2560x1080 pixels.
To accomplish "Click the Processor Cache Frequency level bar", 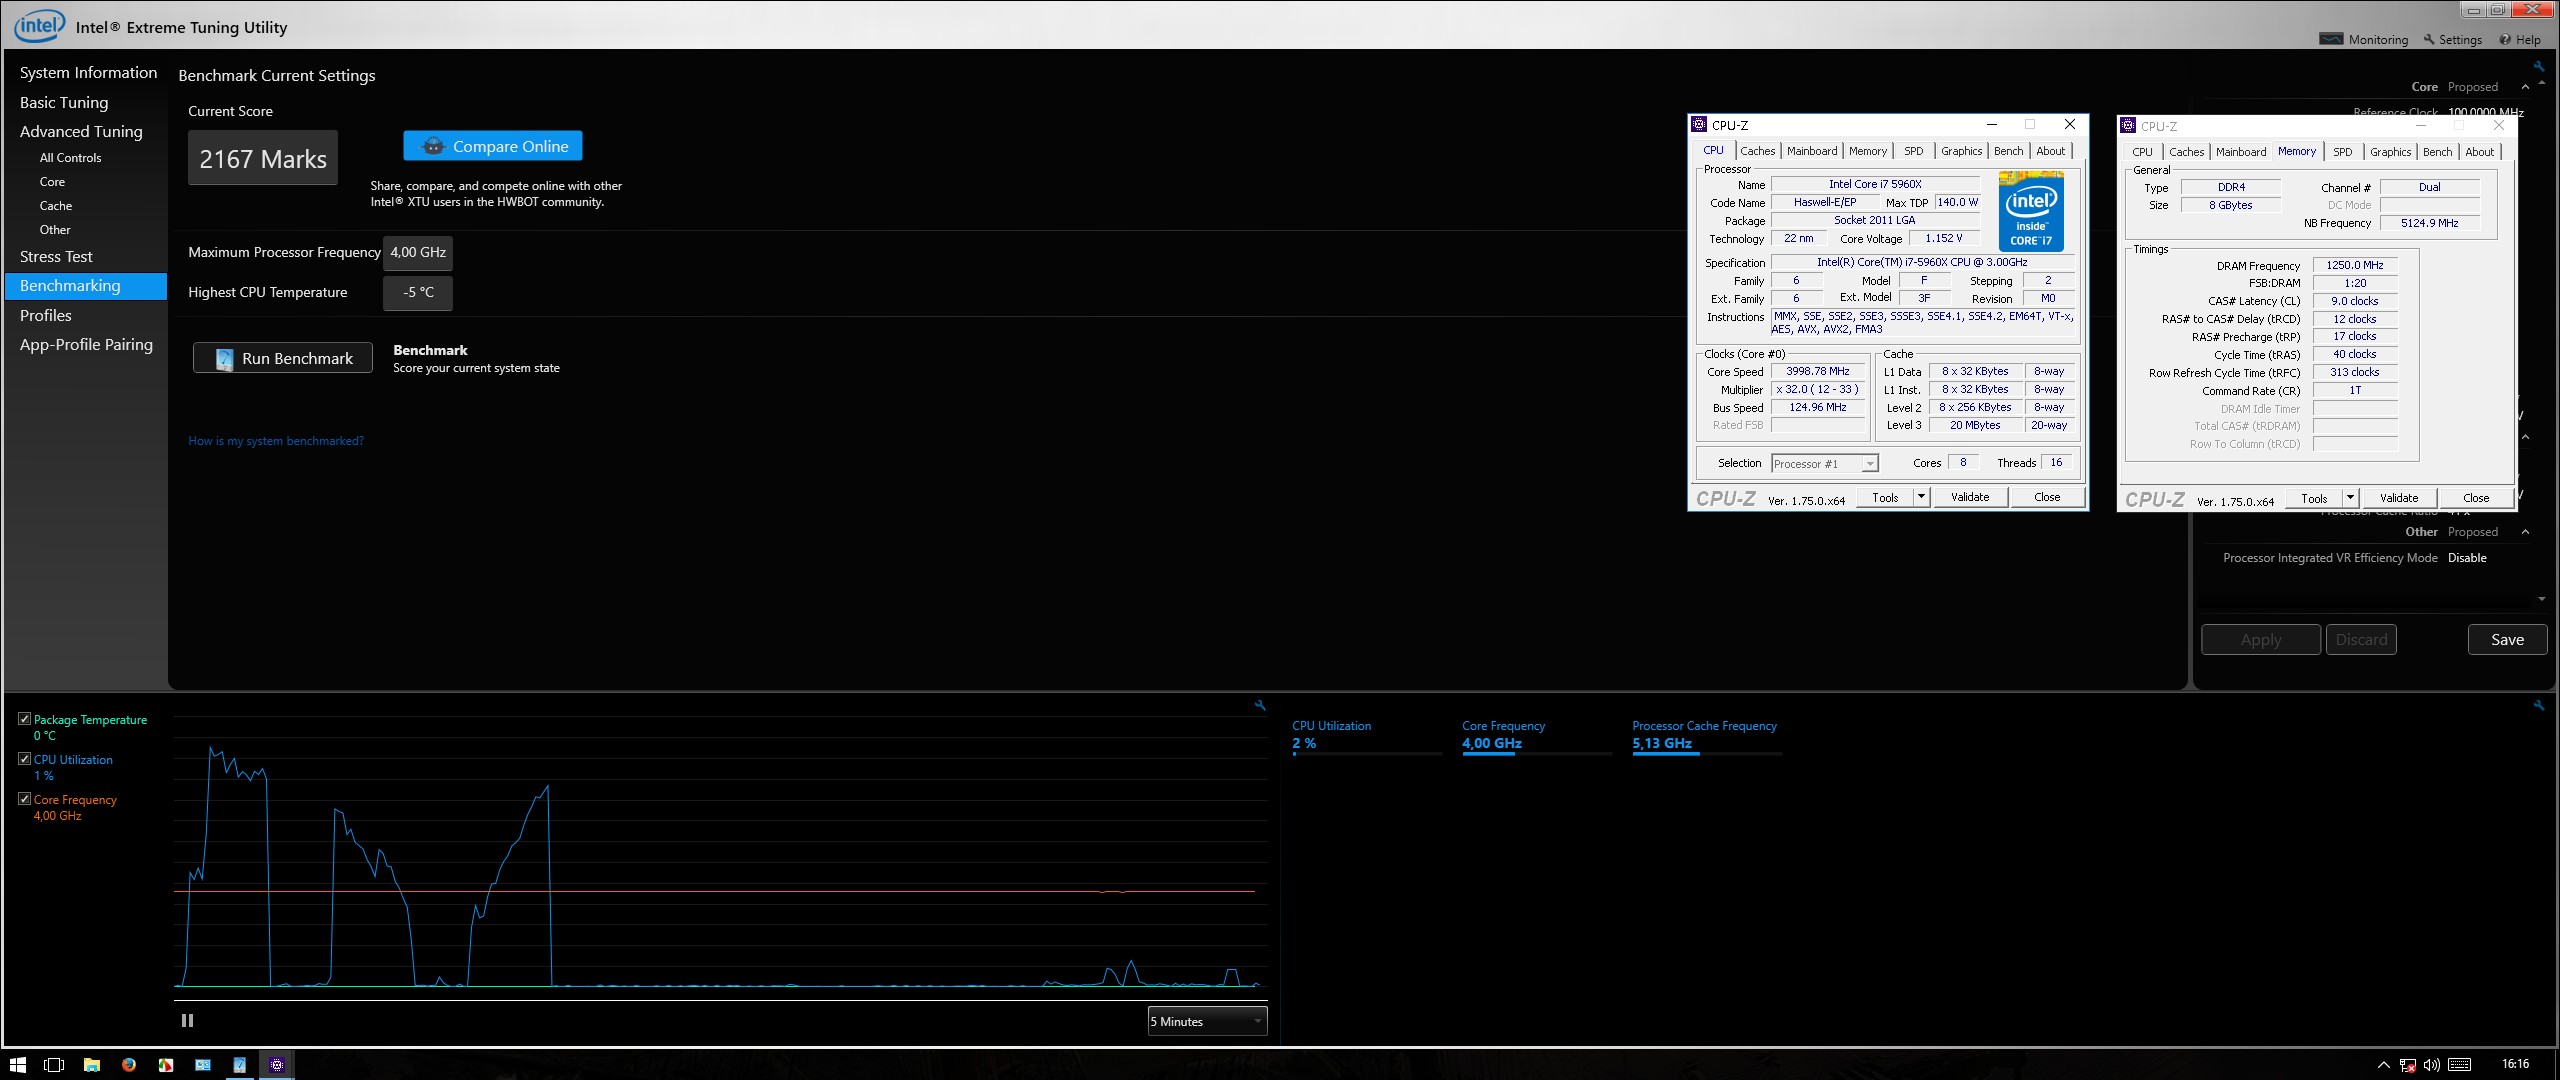I will point(1707,754).
